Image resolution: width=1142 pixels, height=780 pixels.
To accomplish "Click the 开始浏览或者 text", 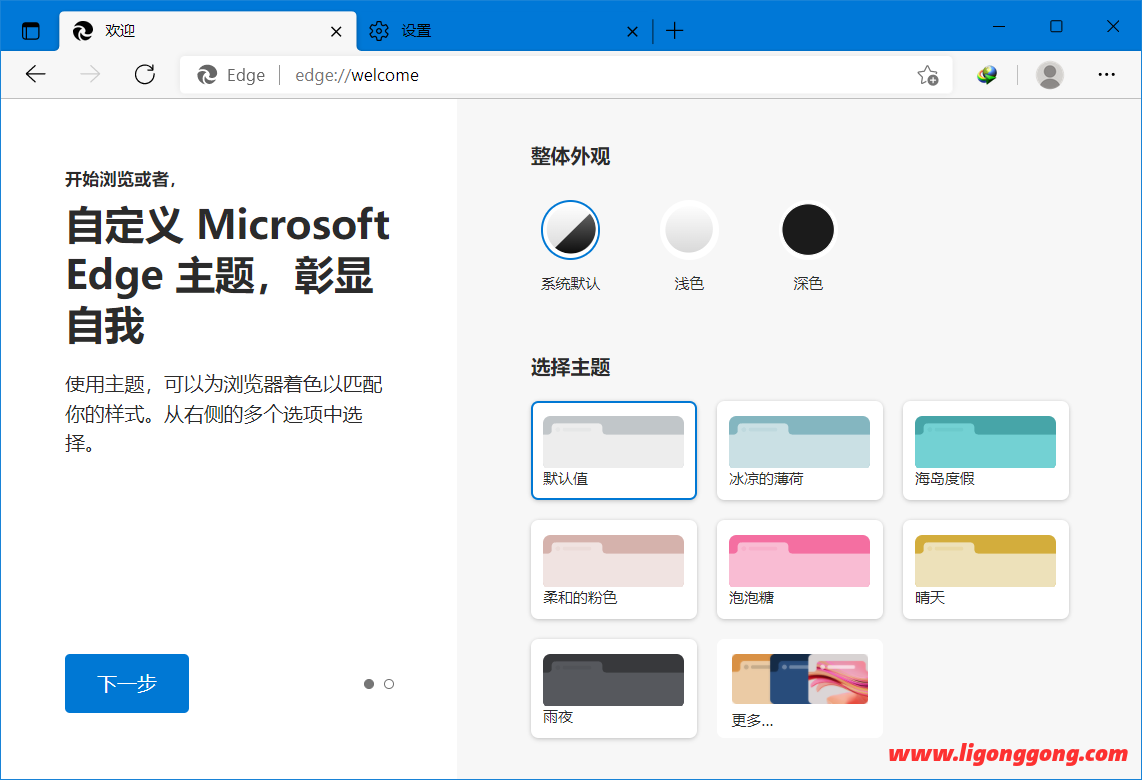I will (120, 179).
